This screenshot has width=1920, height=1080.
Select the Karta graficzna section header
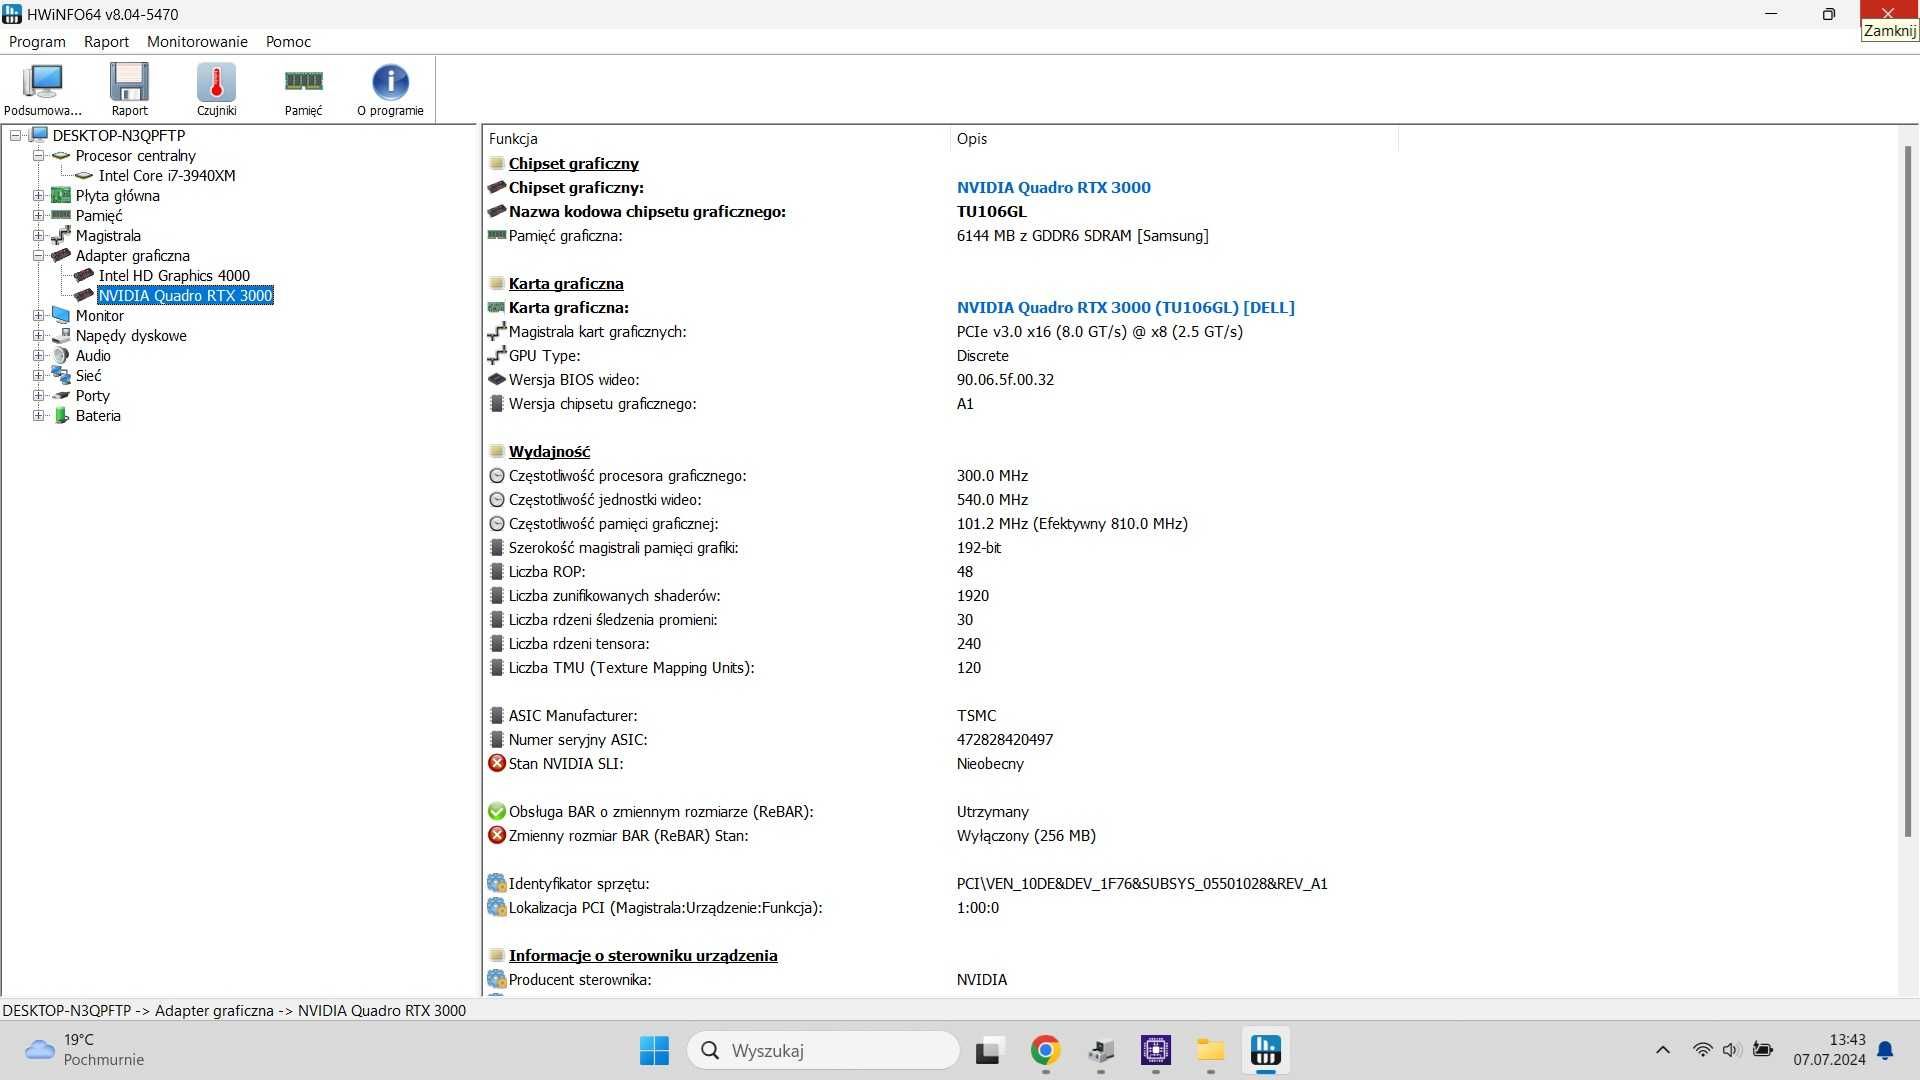566,283
